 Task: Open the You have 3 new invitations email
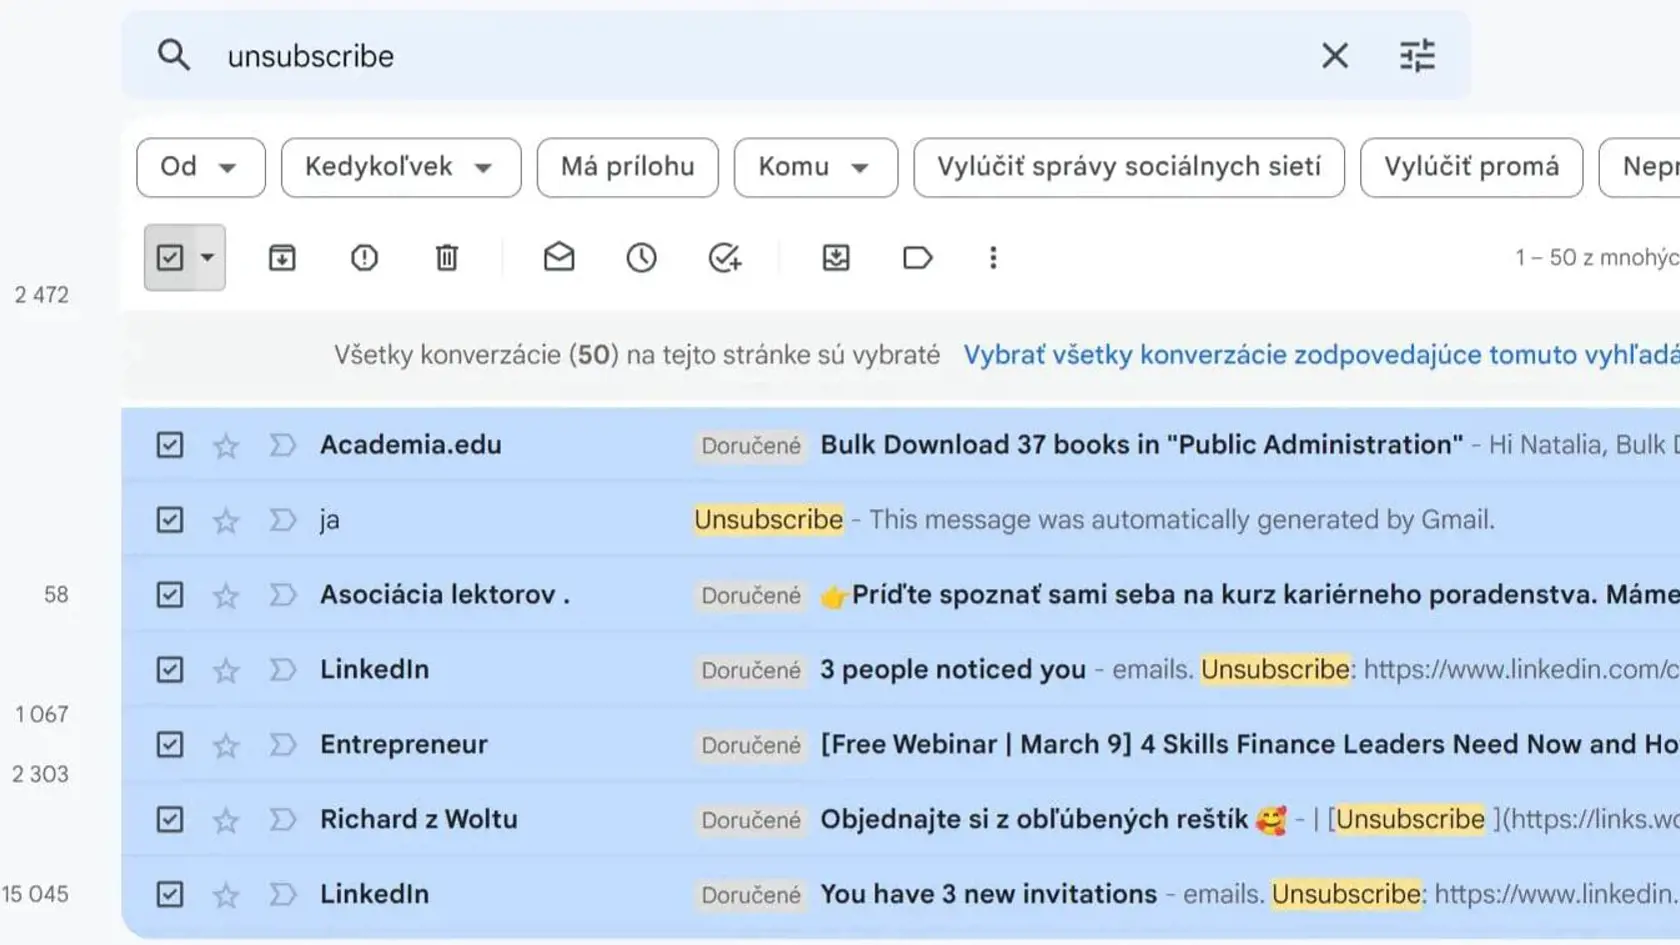[988, 894]
